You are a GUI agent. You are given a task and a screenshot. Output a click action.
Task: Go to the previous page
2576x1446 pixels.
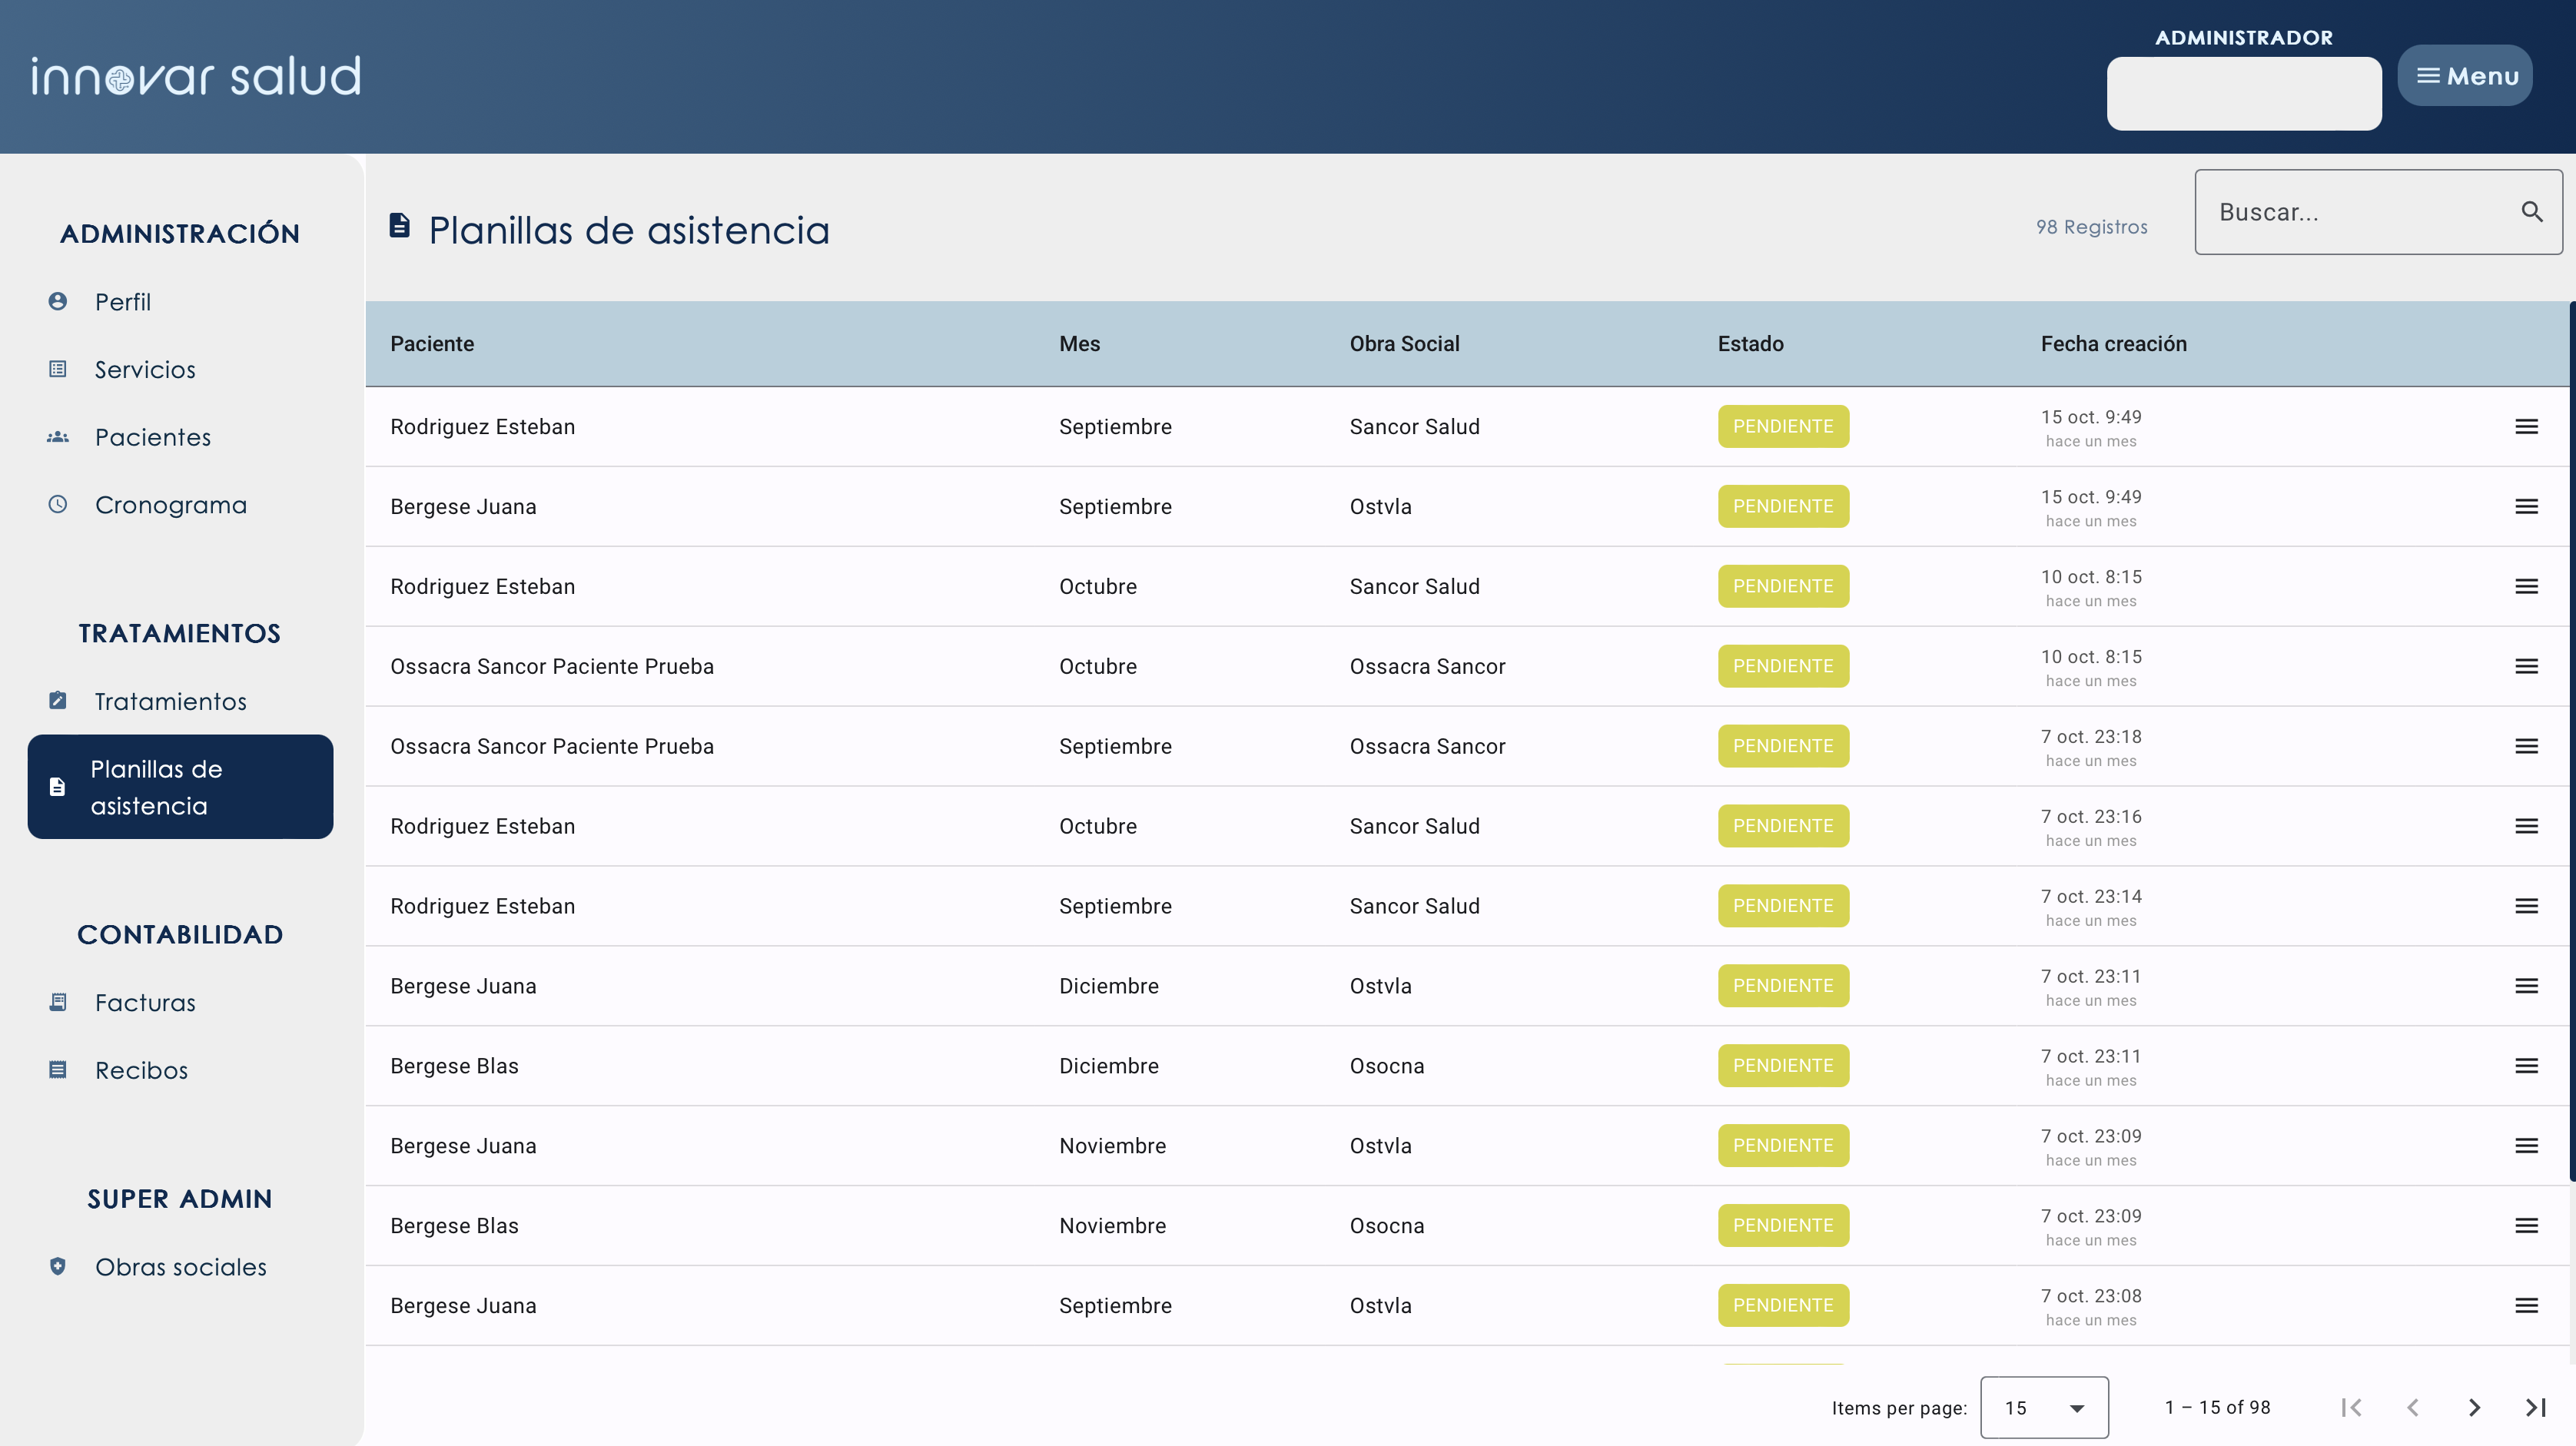coord(2412,1408)
